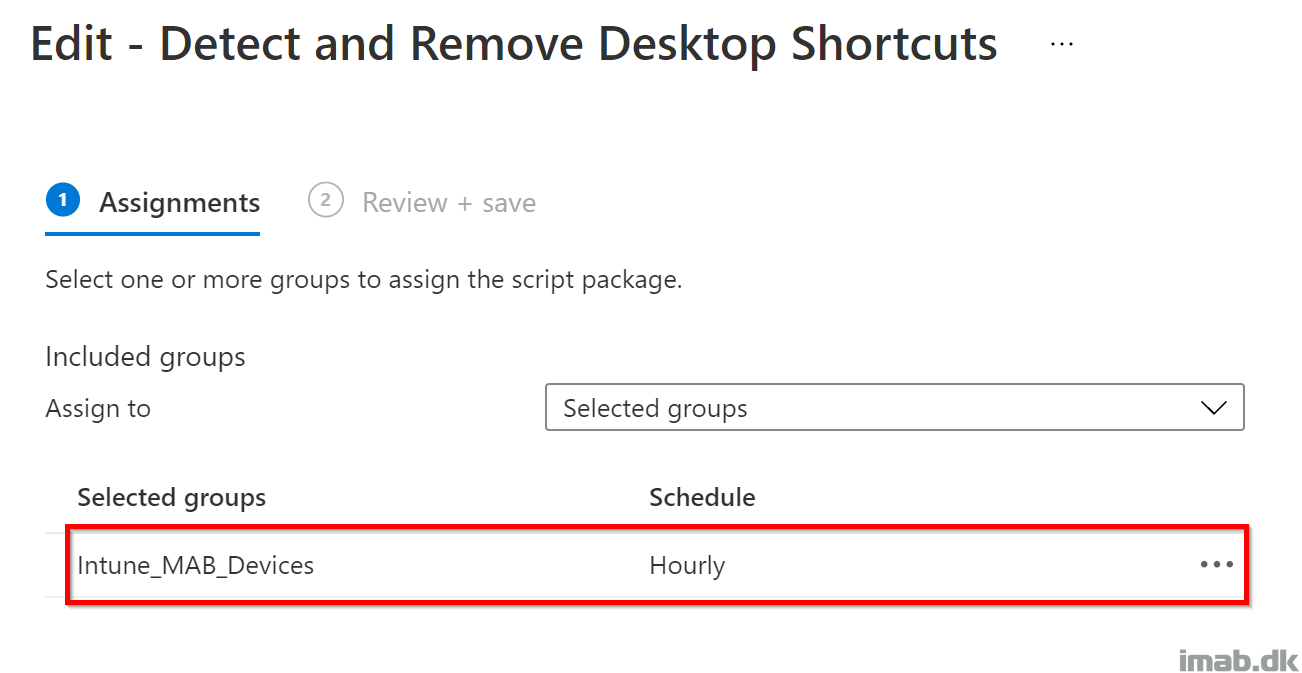Click the Review + save label text
This screenshot has width=1302, height=673.
(449, 203)
